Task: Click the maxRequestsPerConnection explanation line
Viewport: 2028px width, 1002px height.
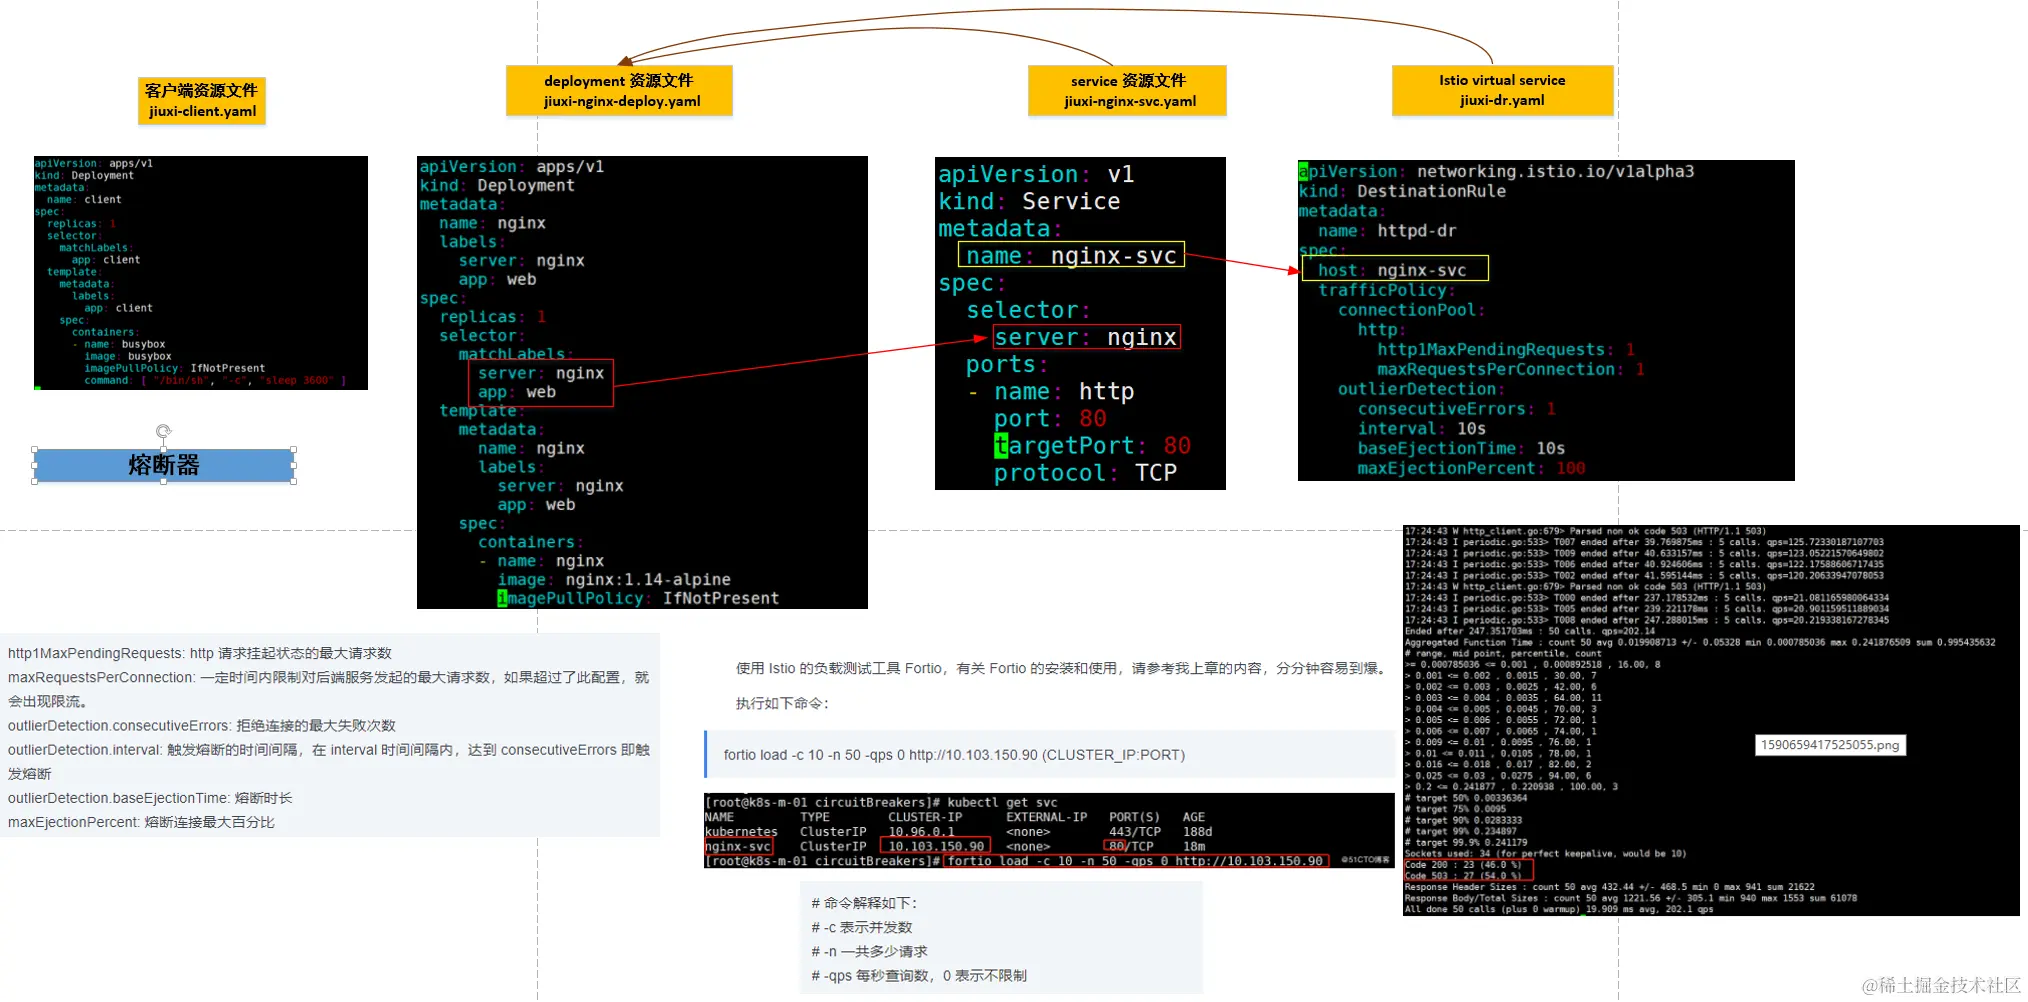Action: click(328, 689)
